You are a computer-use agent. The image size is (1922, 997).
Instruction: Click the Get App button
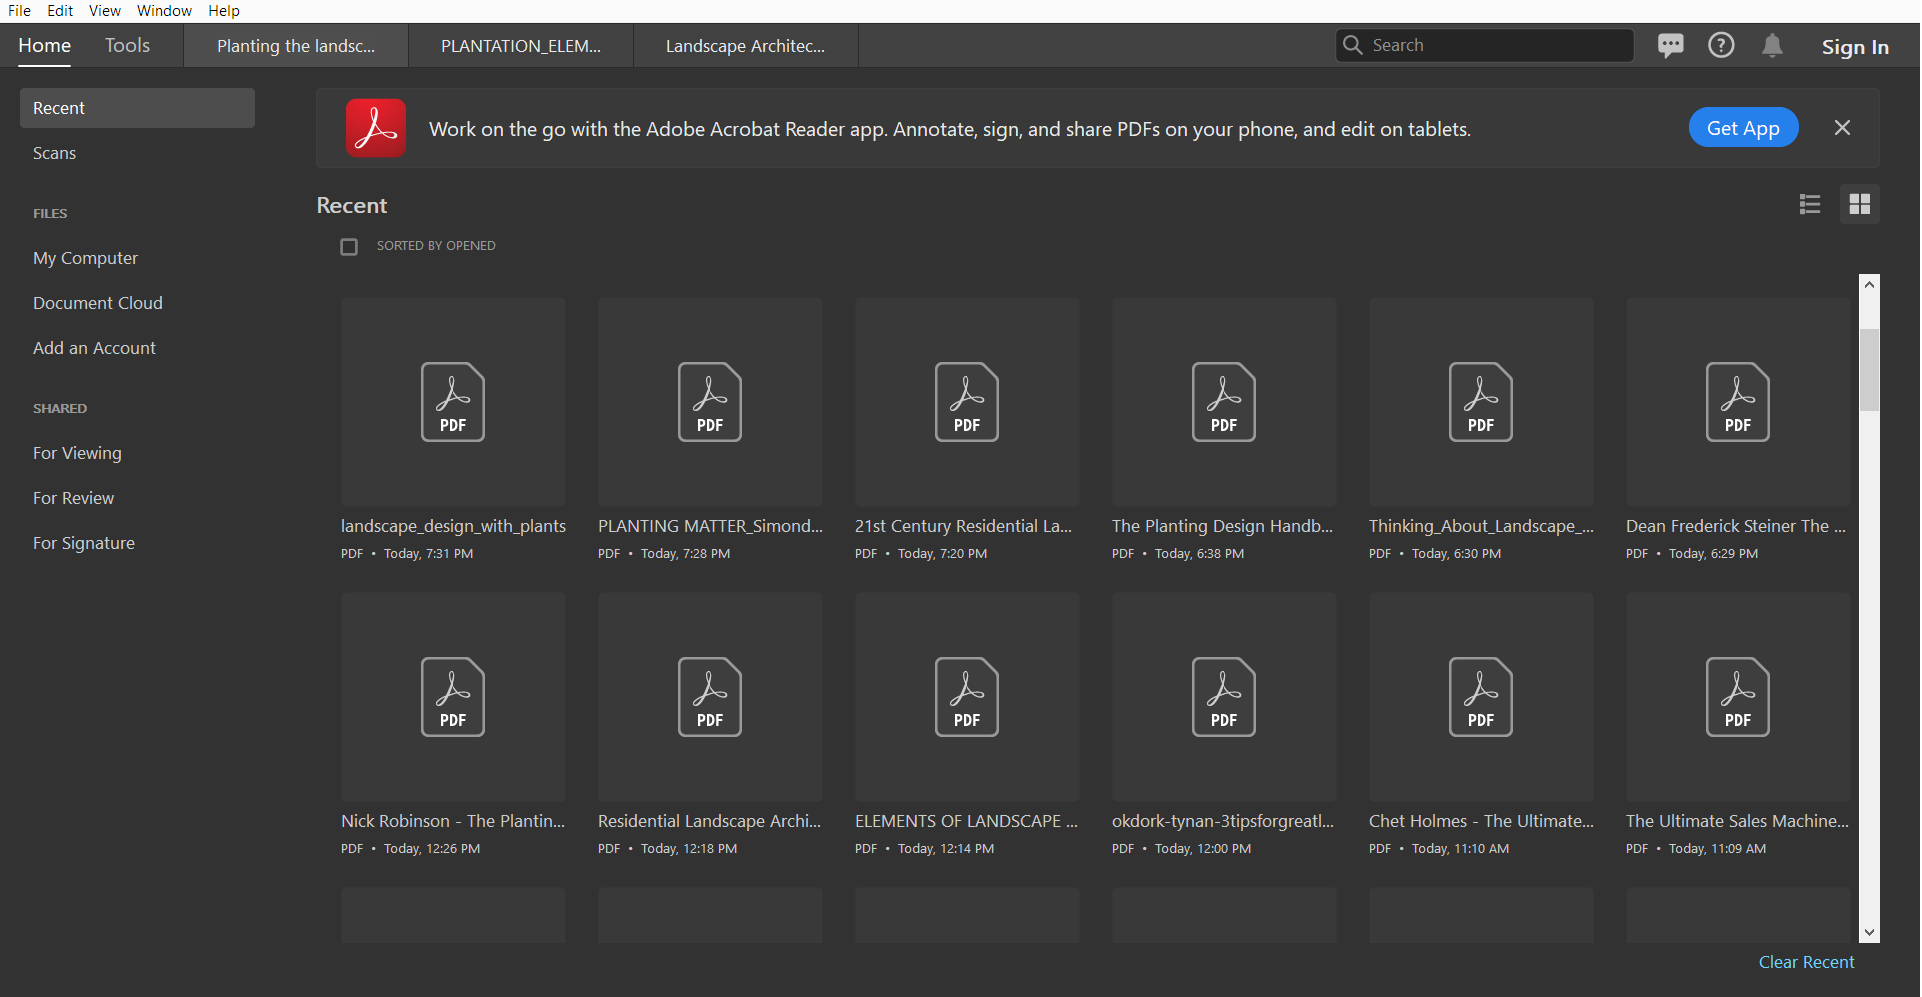[1742, 127]
